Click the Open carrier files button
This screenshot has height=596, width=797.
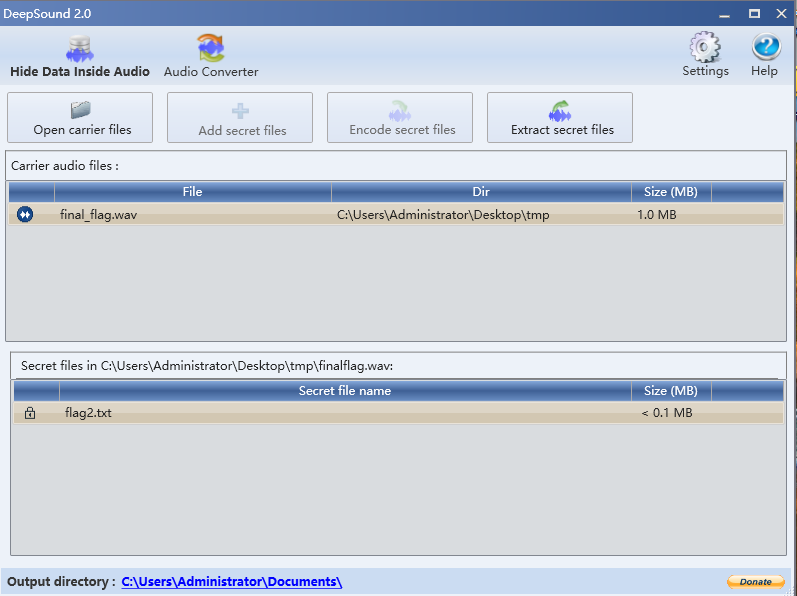[x=80, y=117]
